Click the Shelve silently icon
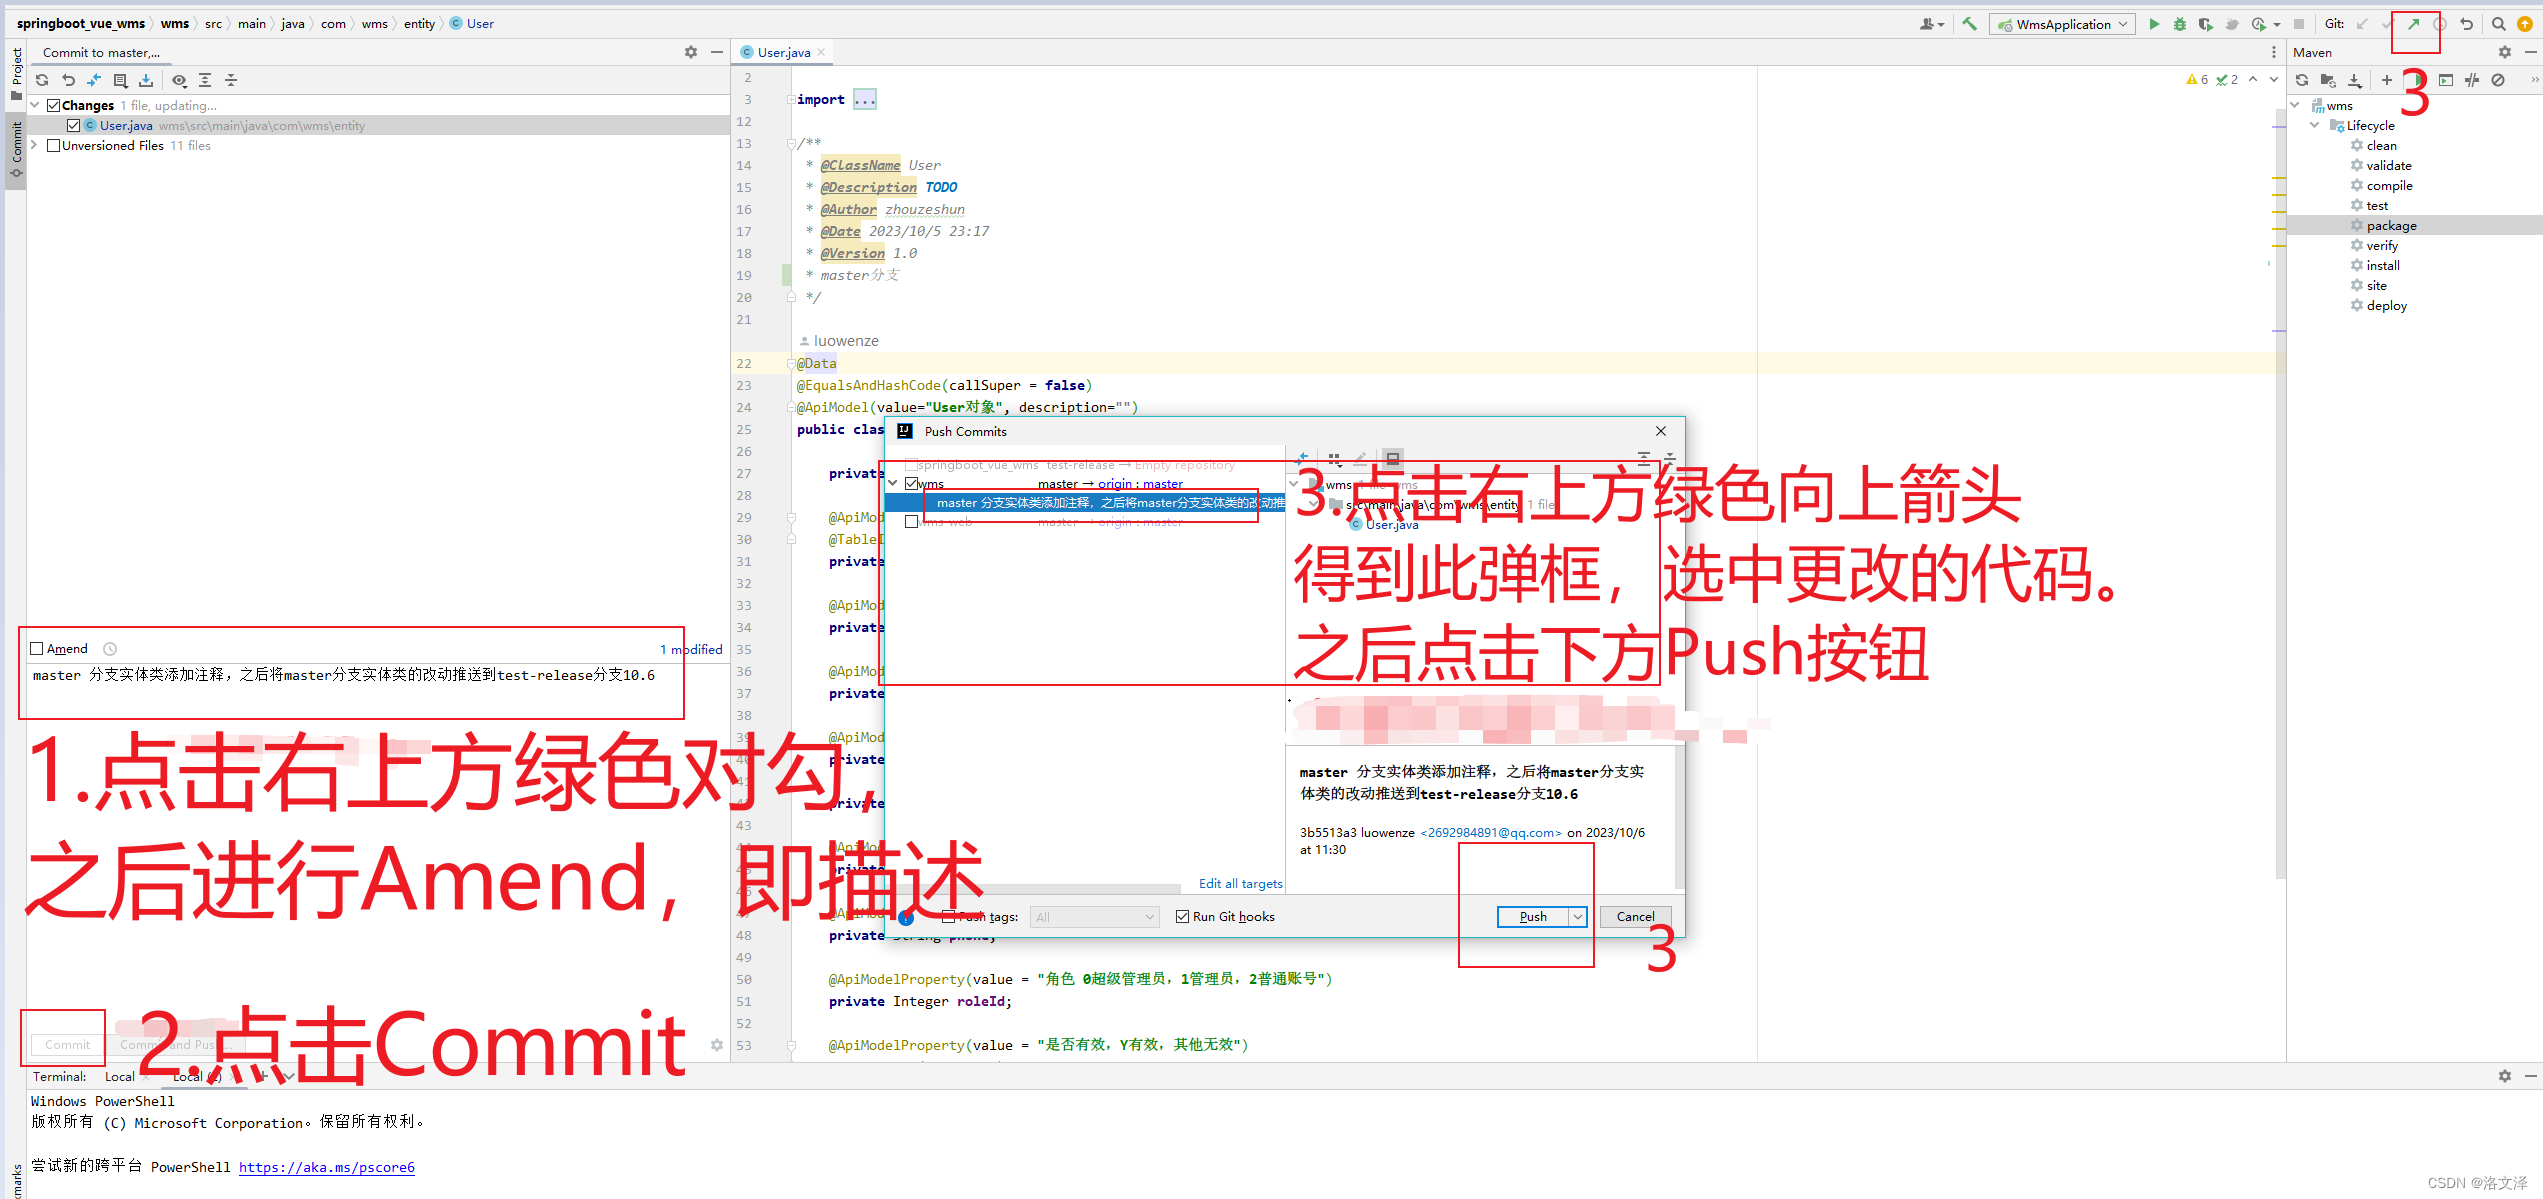 pos(146,80)
